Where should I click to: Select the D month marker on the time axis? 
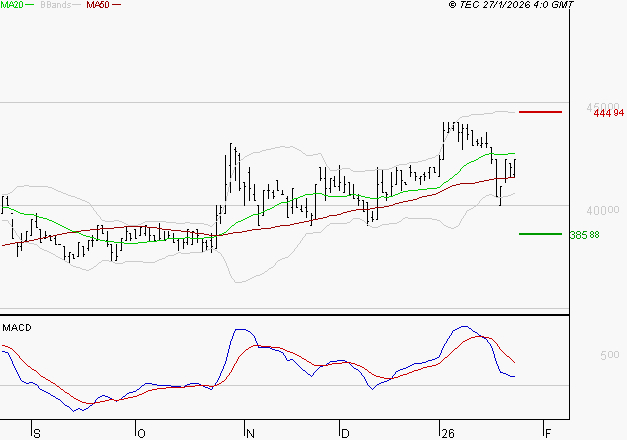coord(345,434)
